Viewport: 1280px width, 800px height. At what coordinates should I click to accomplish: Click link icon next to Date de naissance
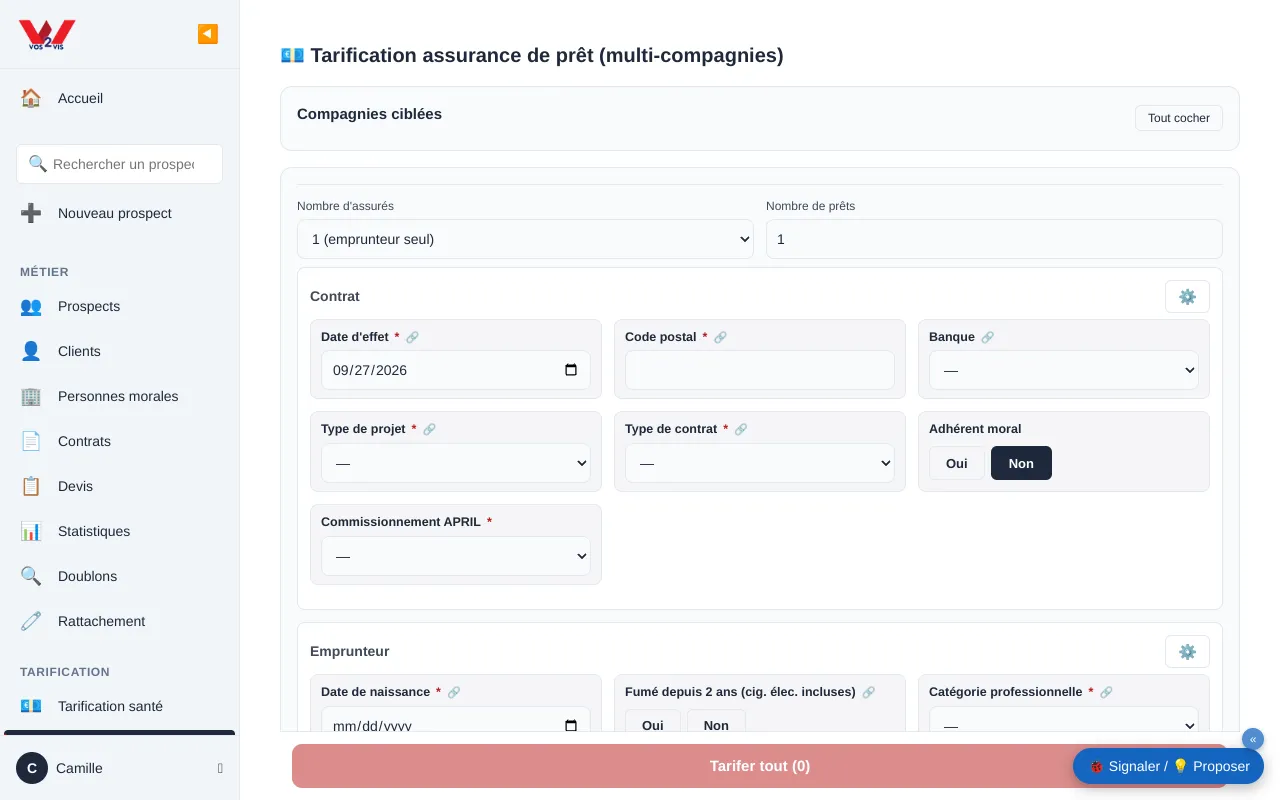454,692
